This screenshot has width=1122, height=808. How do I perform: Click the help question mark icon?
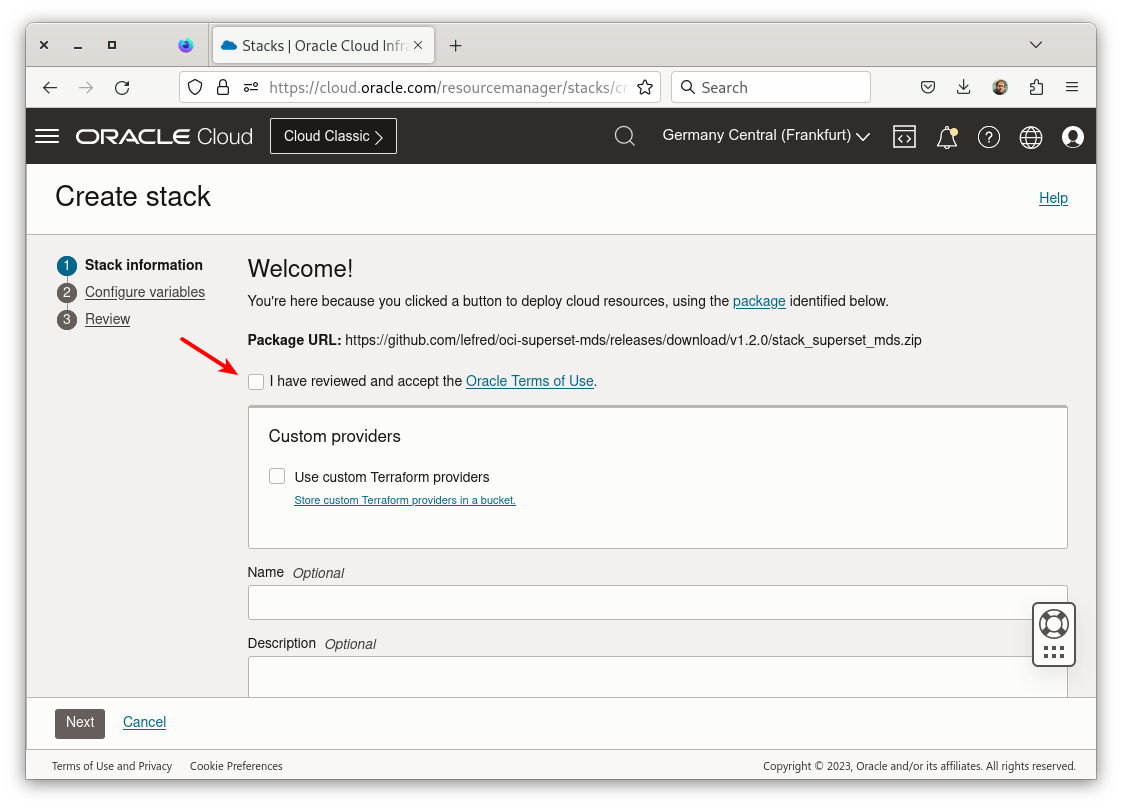[x=989, y=137]
